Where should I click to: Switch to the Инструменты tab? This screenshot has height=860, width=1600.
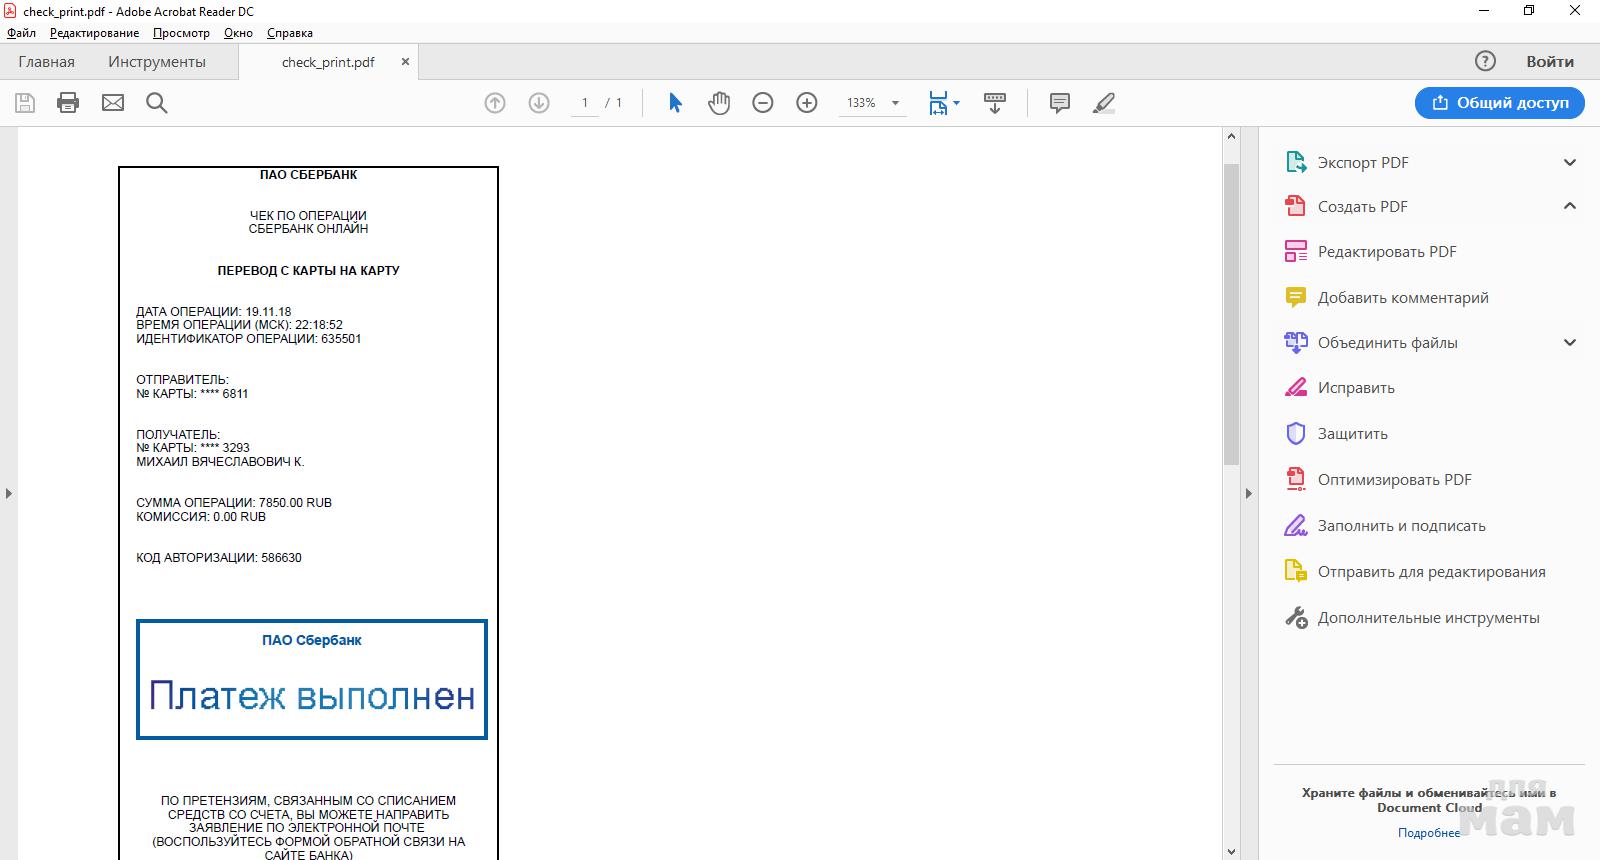[157, 62]
